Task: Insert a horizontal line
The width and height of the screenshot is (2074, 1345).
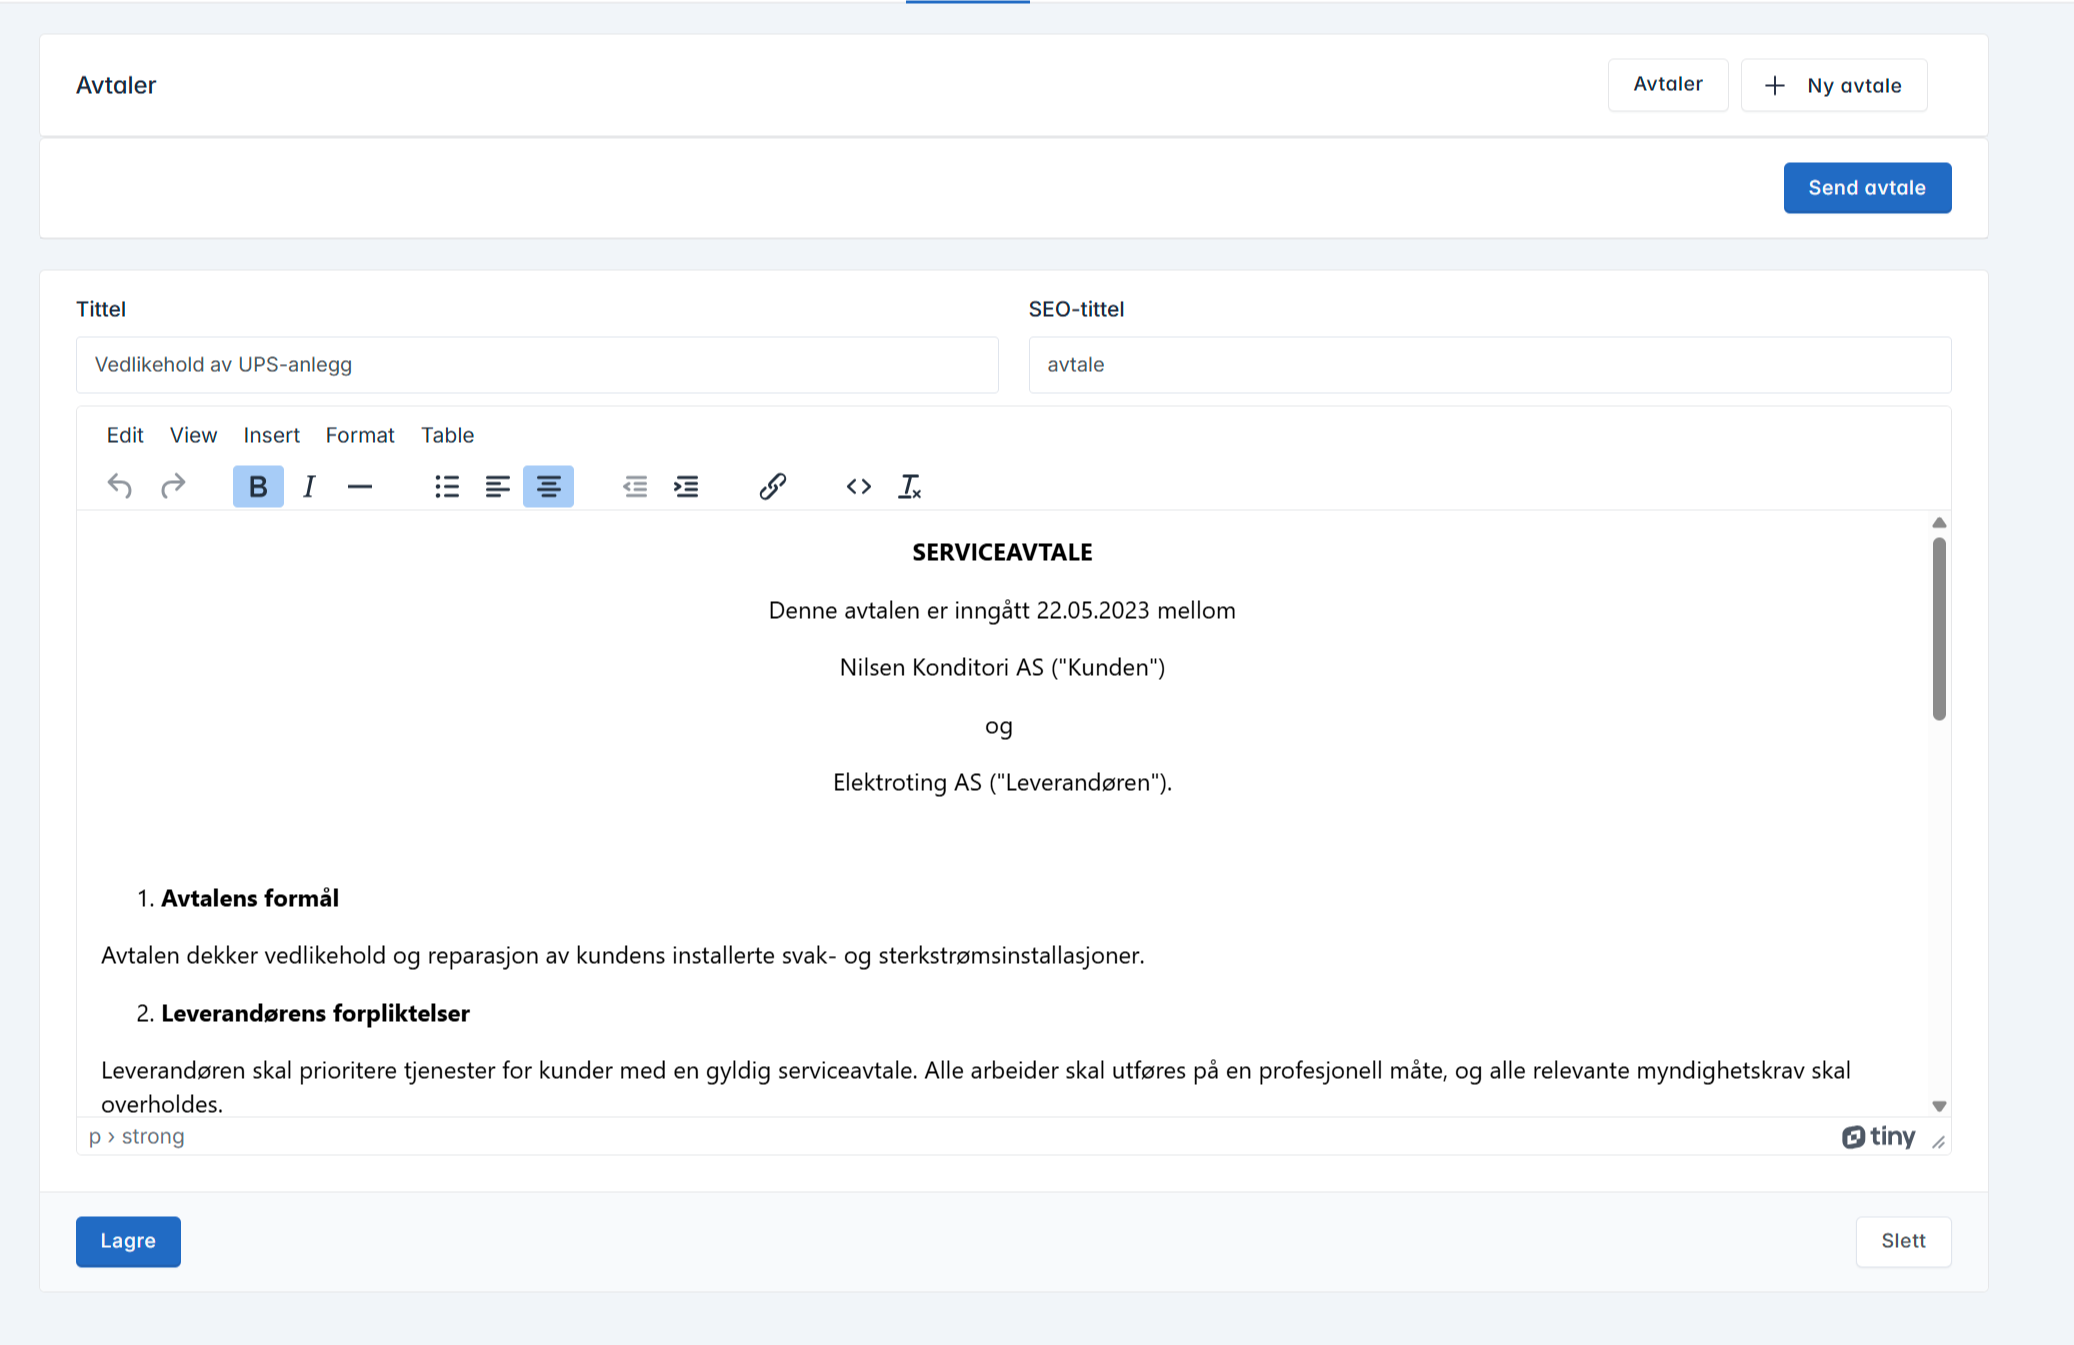Action: tap(360, 486)
